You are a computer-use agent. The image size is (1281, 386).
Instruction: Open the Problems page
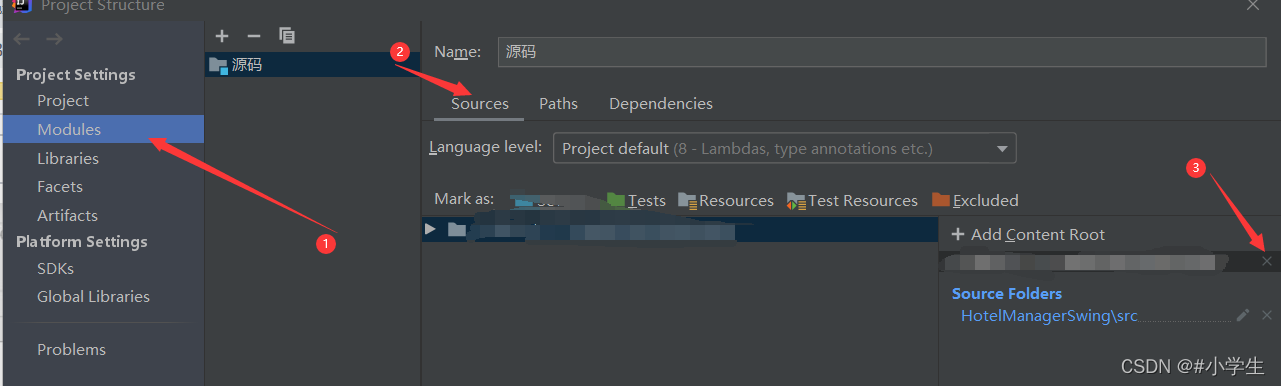coord(71,350)
